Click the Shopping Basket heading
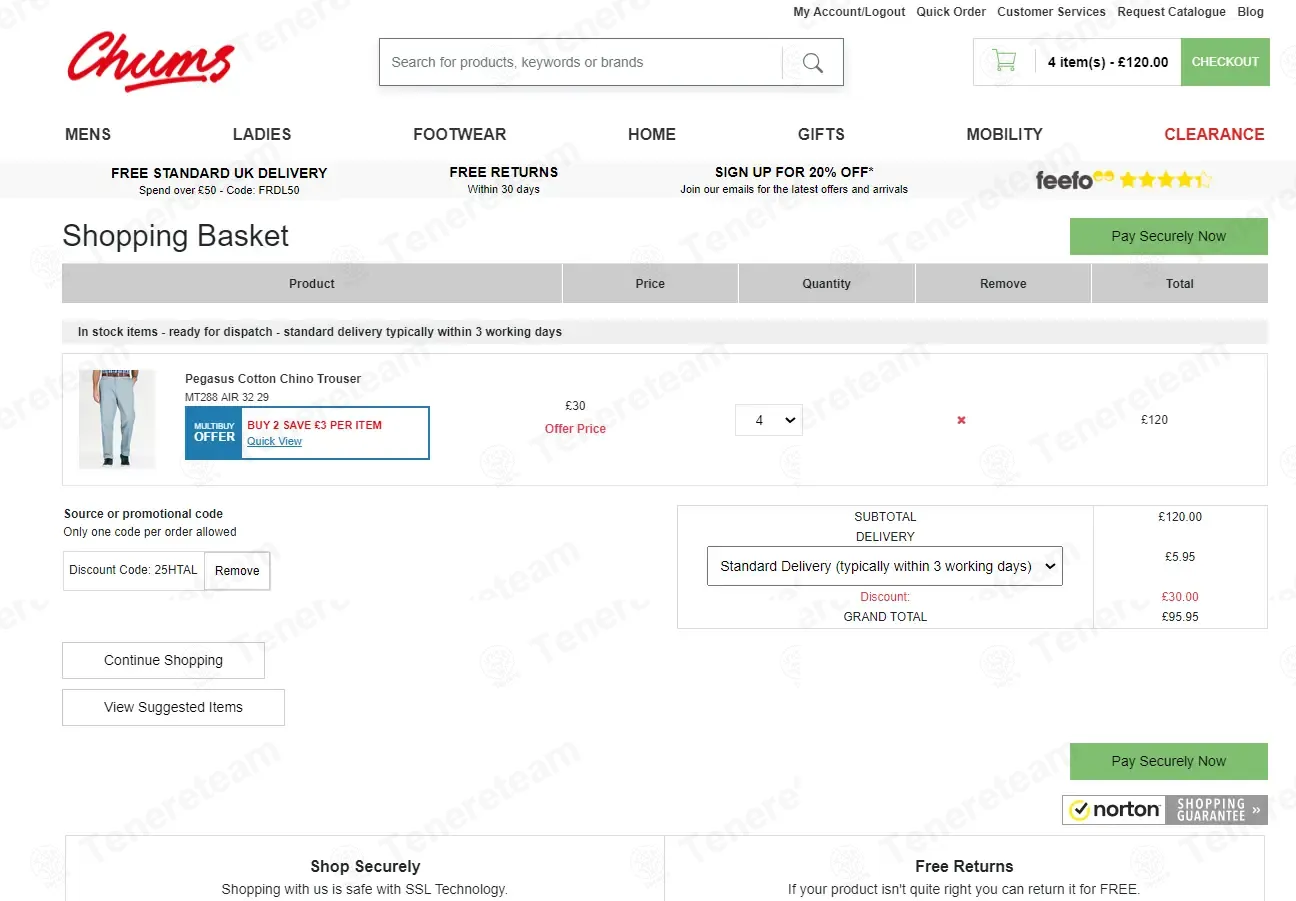Screen dimensions: 1296x901 click(x=175, y=236)
